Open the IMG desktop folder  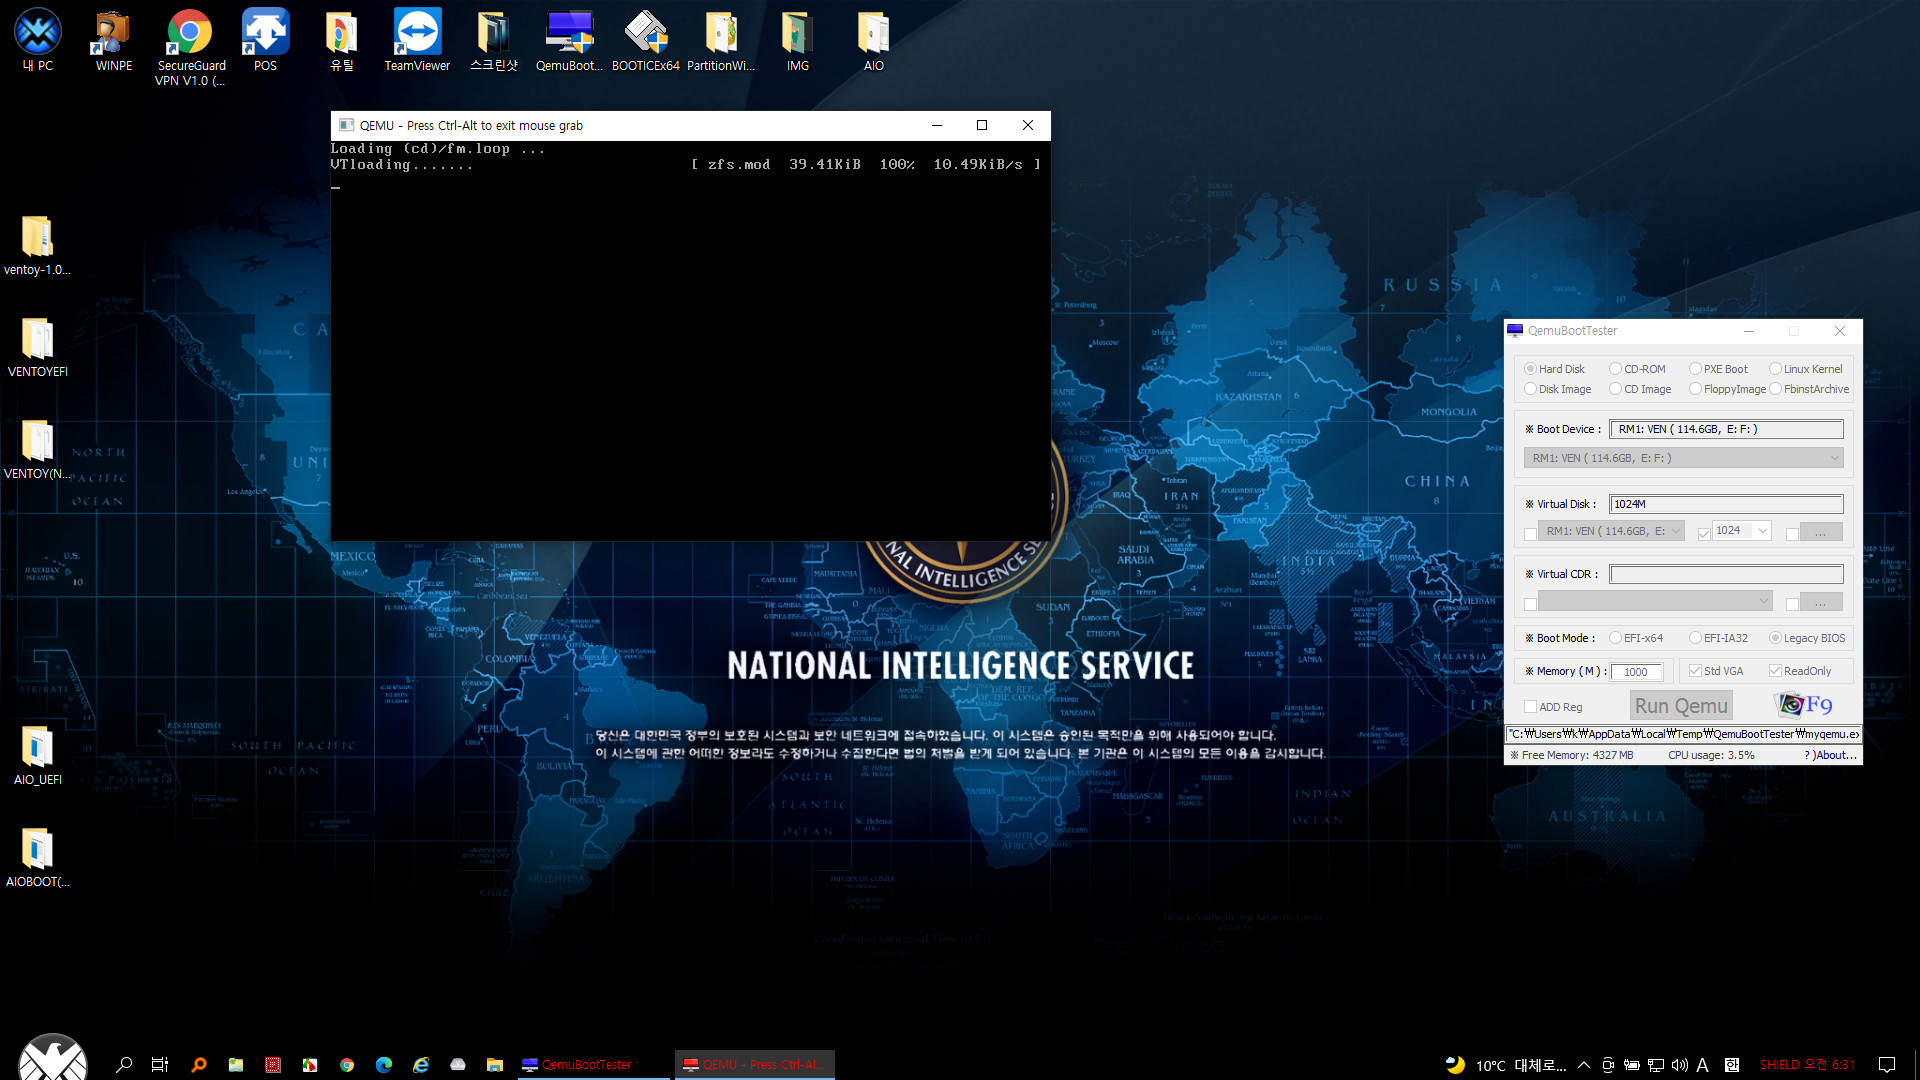(797, 40)
